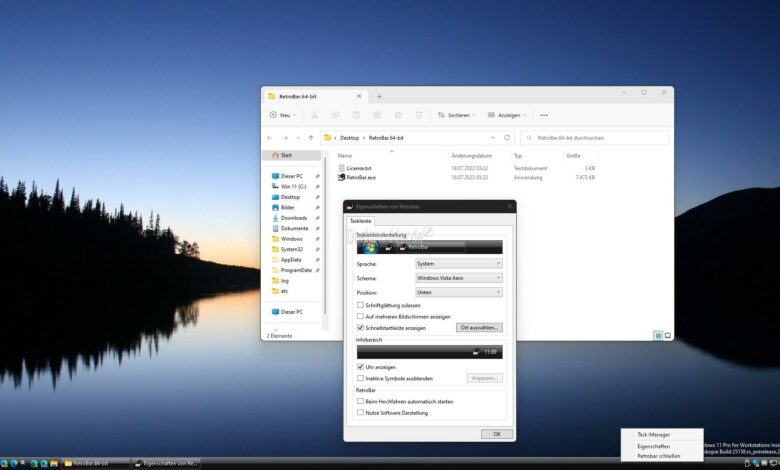Screen dimensions: 780x470
Task: Click the refresh icon beside the address bar
Action: (507, 138)
